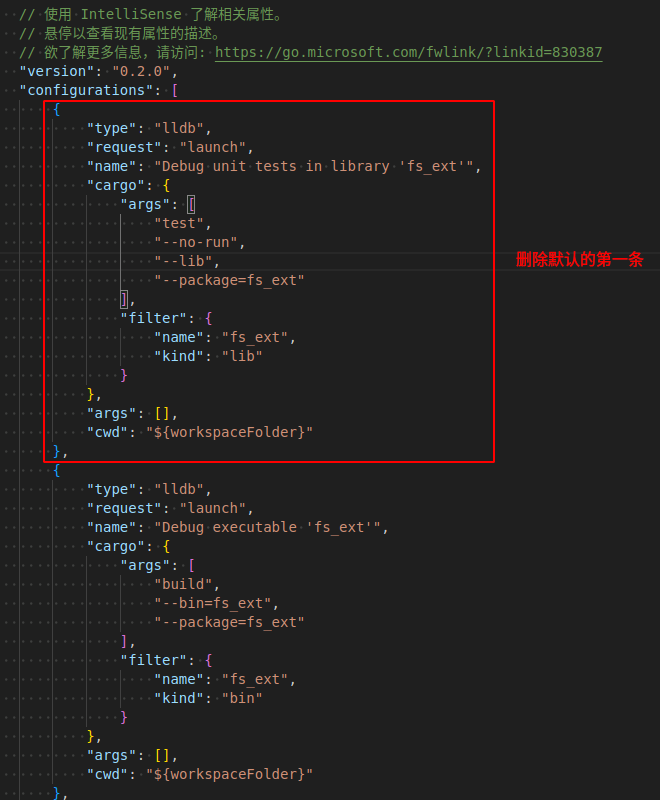The height and width of the screenshot is (800, 660).
Task: Click the "filter" key in the unit tests configuration
Action: [154, 318]
